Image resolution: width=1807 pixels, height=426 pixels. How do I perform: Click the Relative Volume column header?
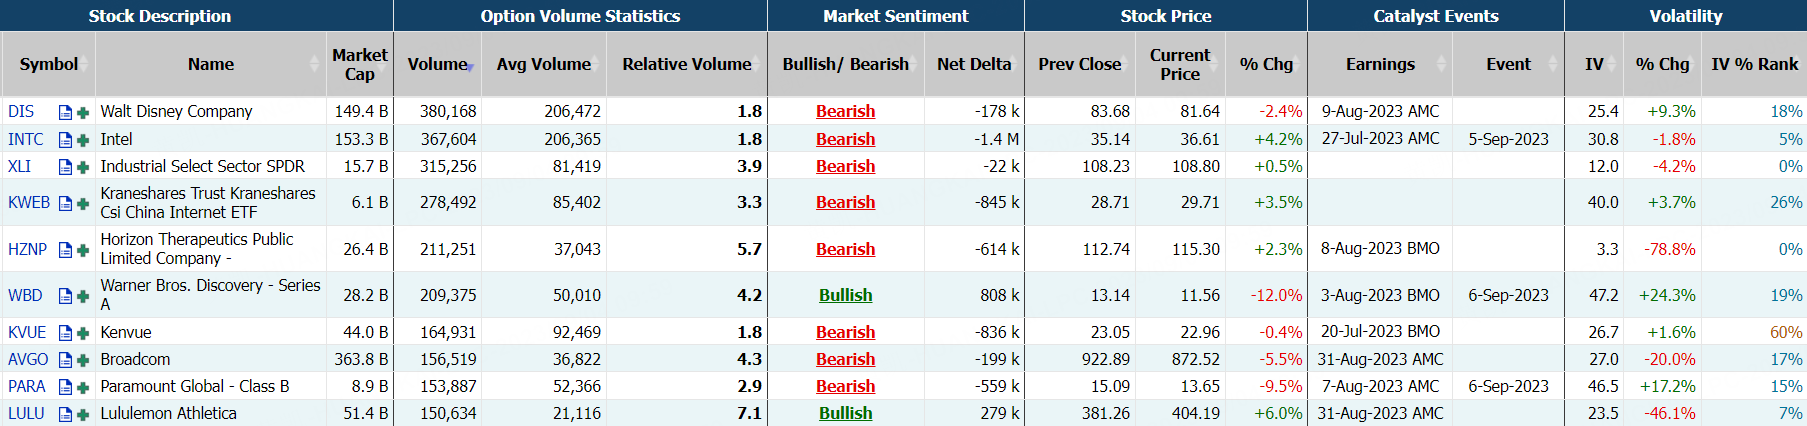point(686,64)
